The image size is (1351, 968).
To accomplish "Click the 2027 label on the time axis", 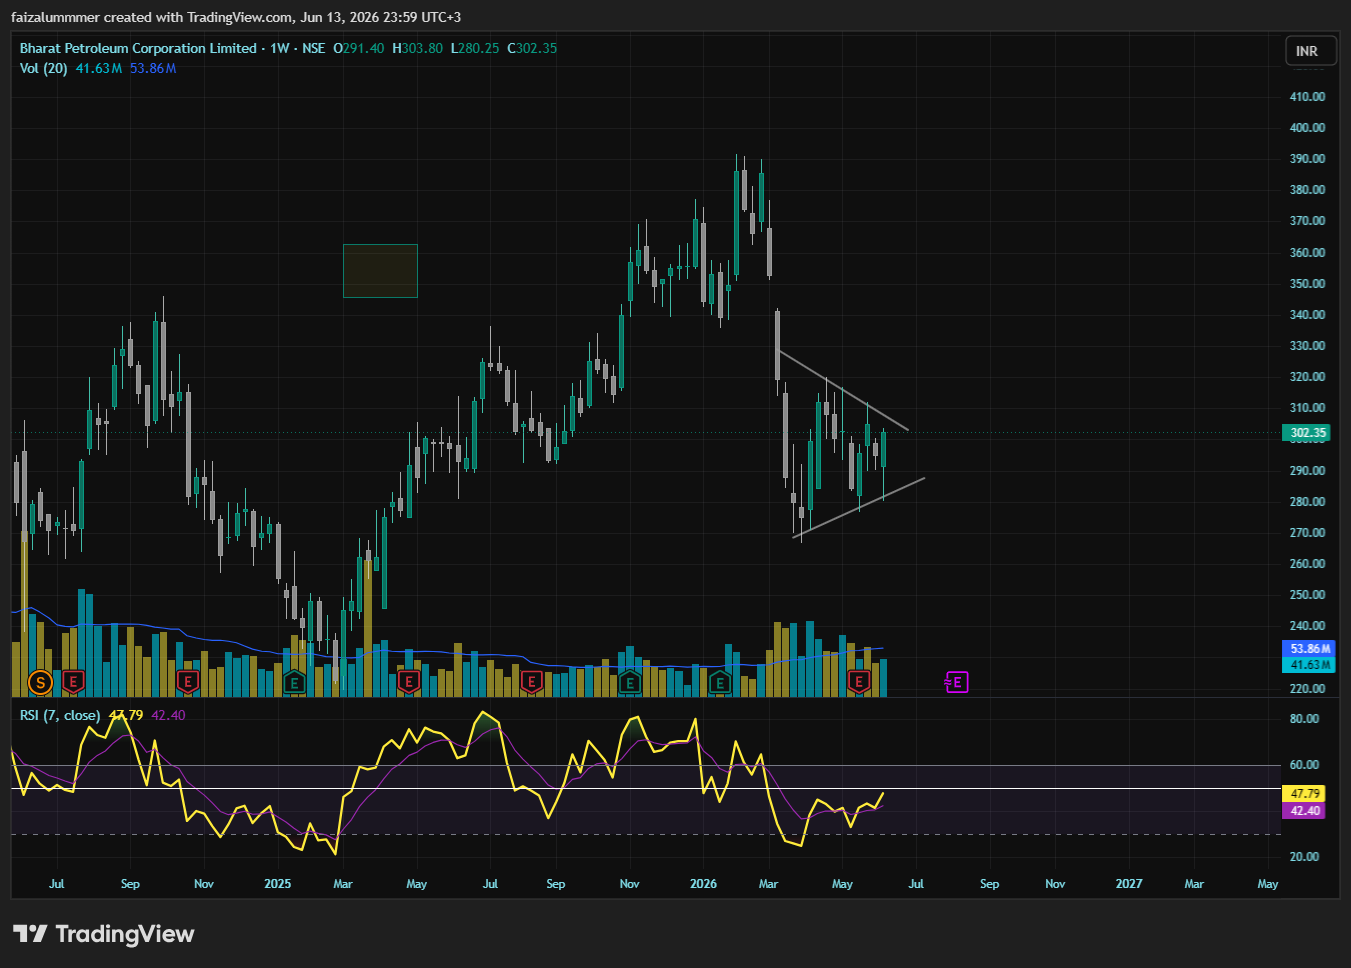I will (x=1129, y=884).
